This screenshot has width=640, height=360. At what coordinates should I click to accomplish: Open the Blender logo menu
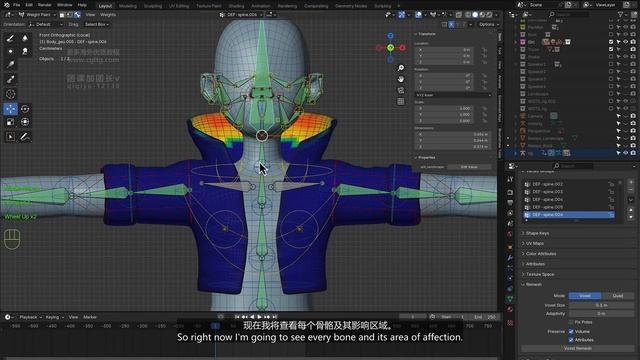pos(7,5)
